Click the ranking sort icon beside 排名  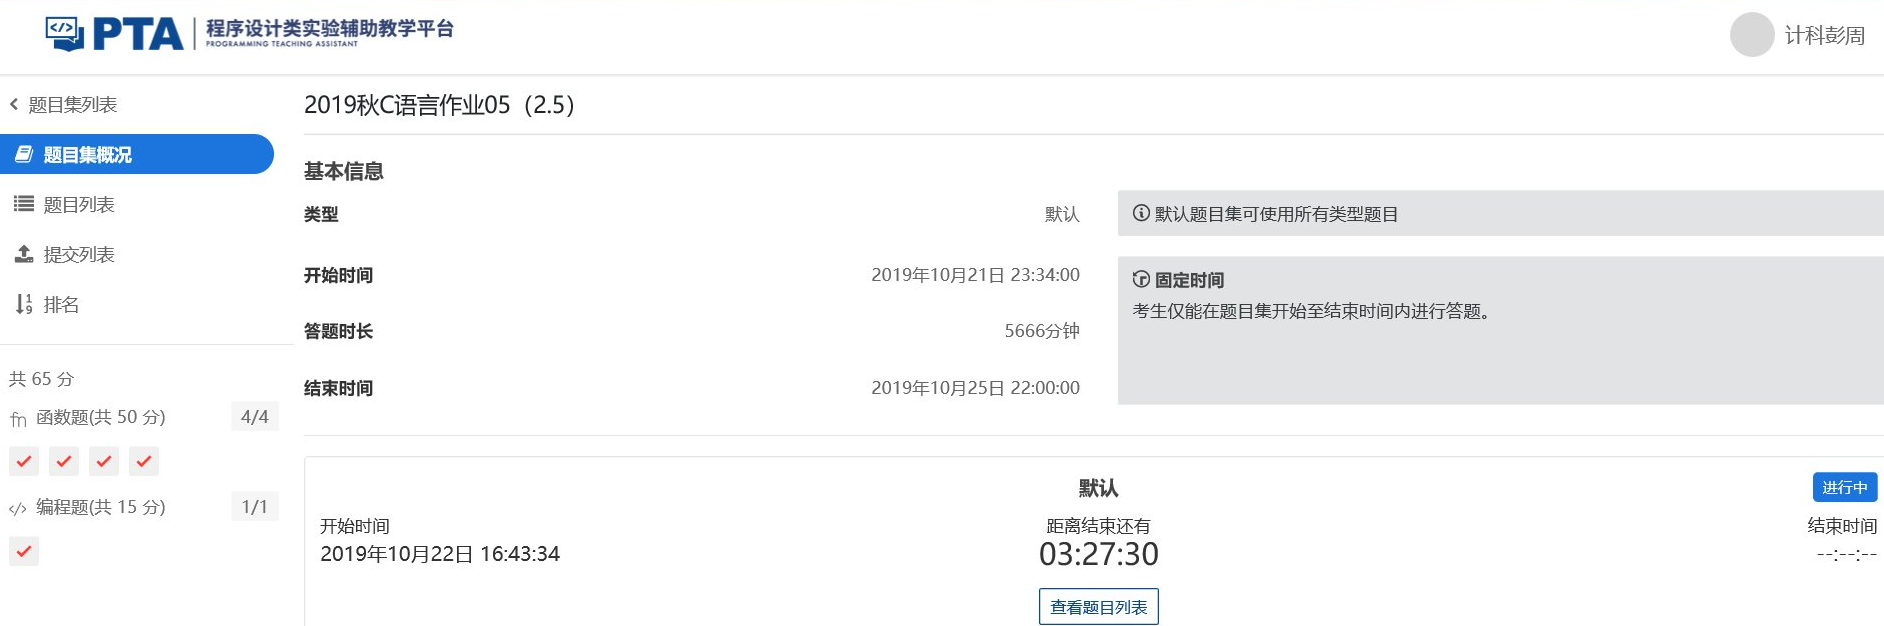pyautogui.click(x=24, y=304)
